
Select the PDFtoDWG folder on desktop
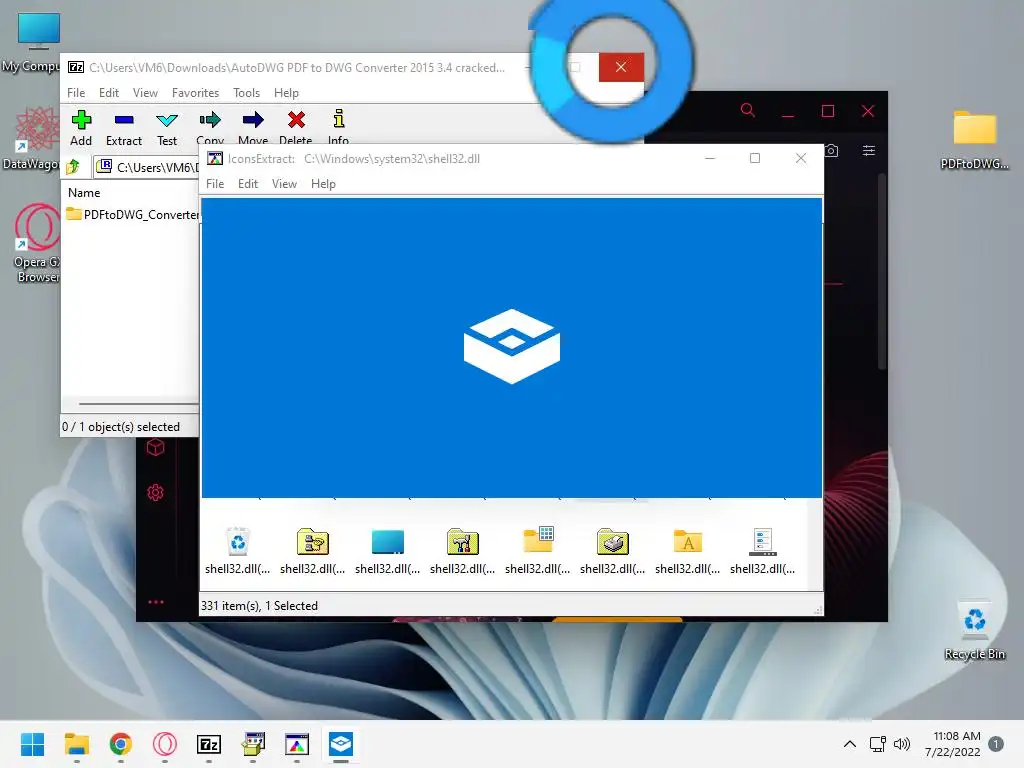[x=974, y=140]
